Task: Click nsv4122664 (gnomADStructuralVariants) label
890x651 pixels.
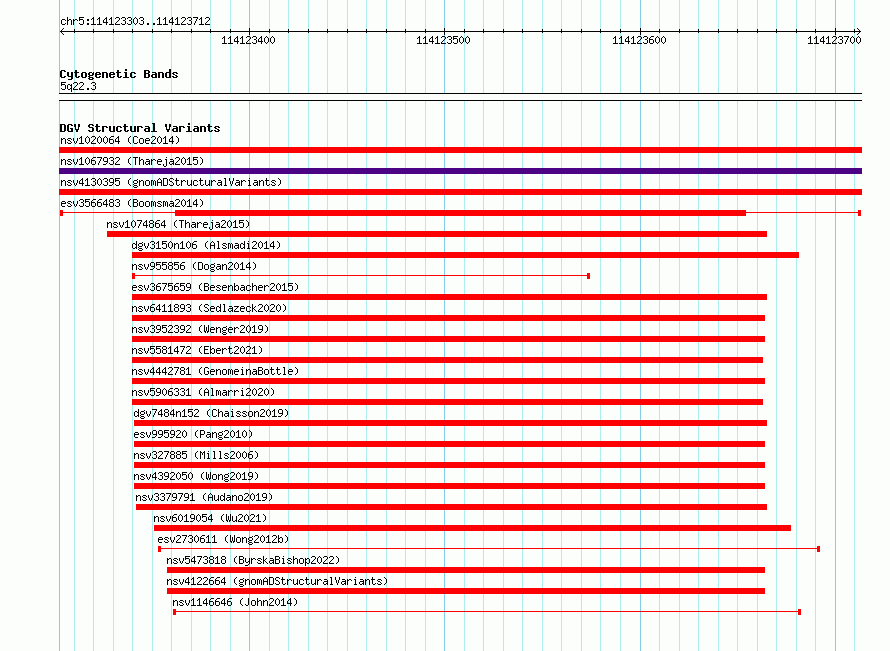Action: click(277, 581)
